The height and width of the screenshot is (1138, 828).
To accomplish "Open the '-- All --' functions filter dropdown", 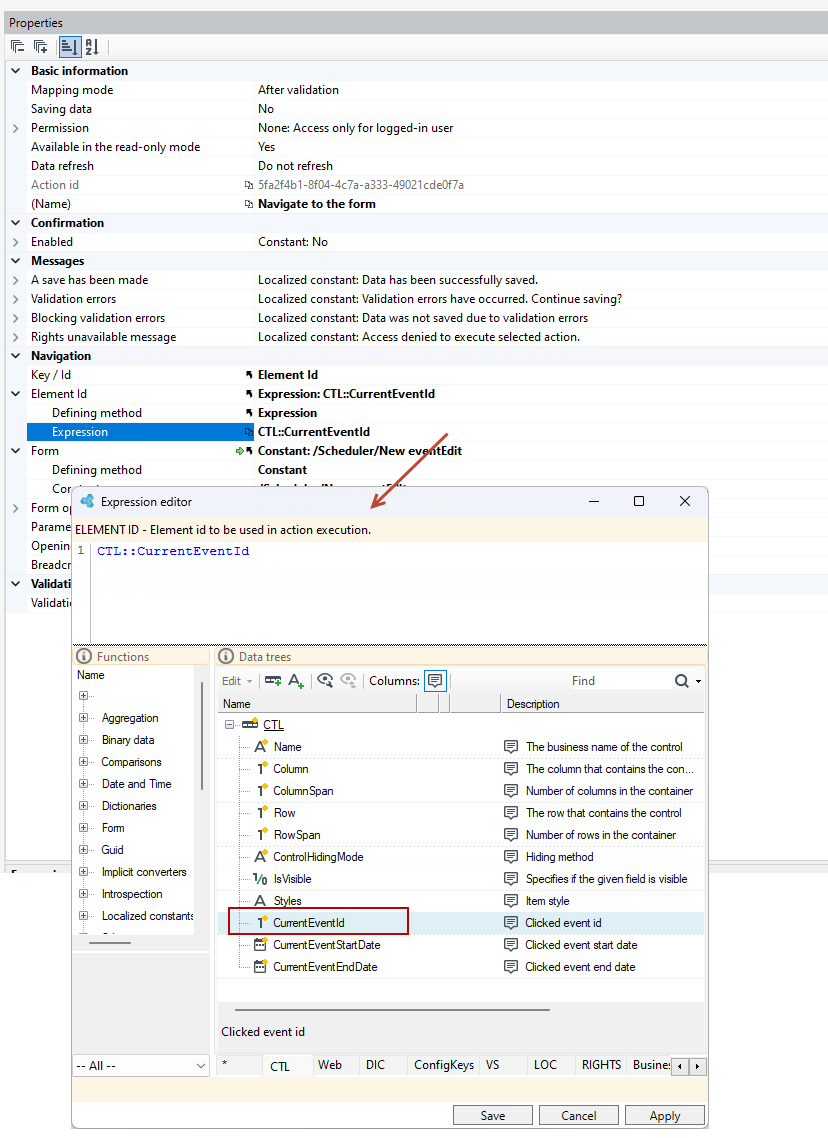I will click(x=142, y=1065).
